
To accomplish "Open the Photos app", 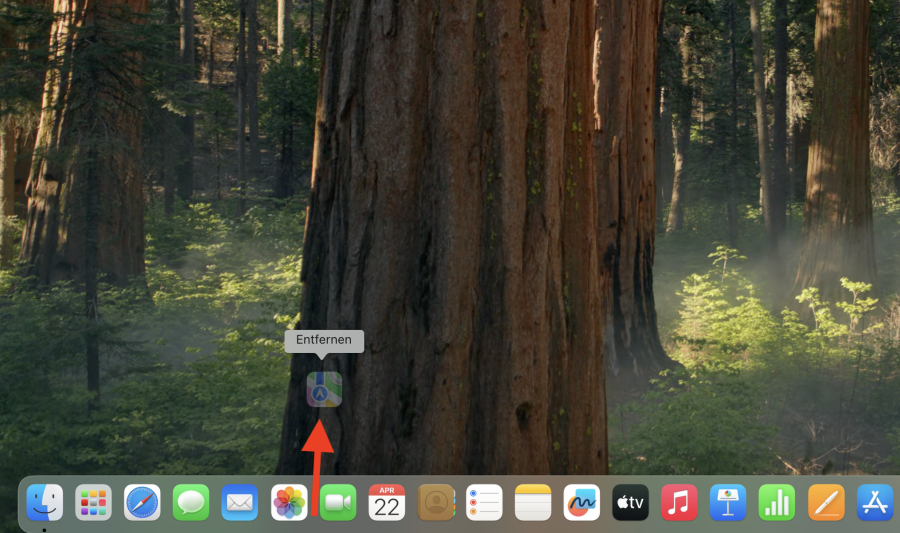I will click(x=289, y=502).
